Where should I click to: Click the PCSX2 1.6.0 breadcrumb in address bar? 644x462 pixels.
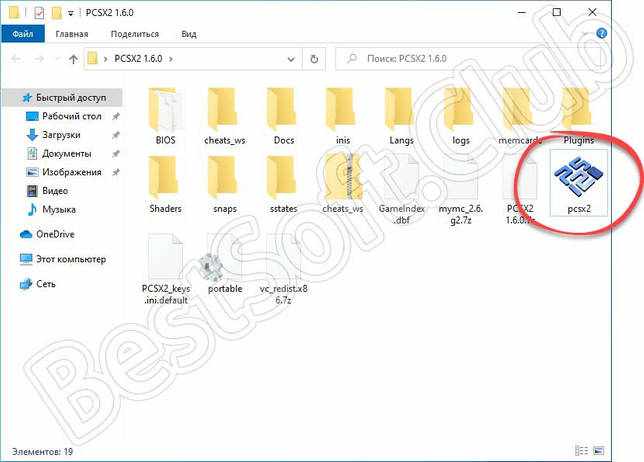[138, 59]
